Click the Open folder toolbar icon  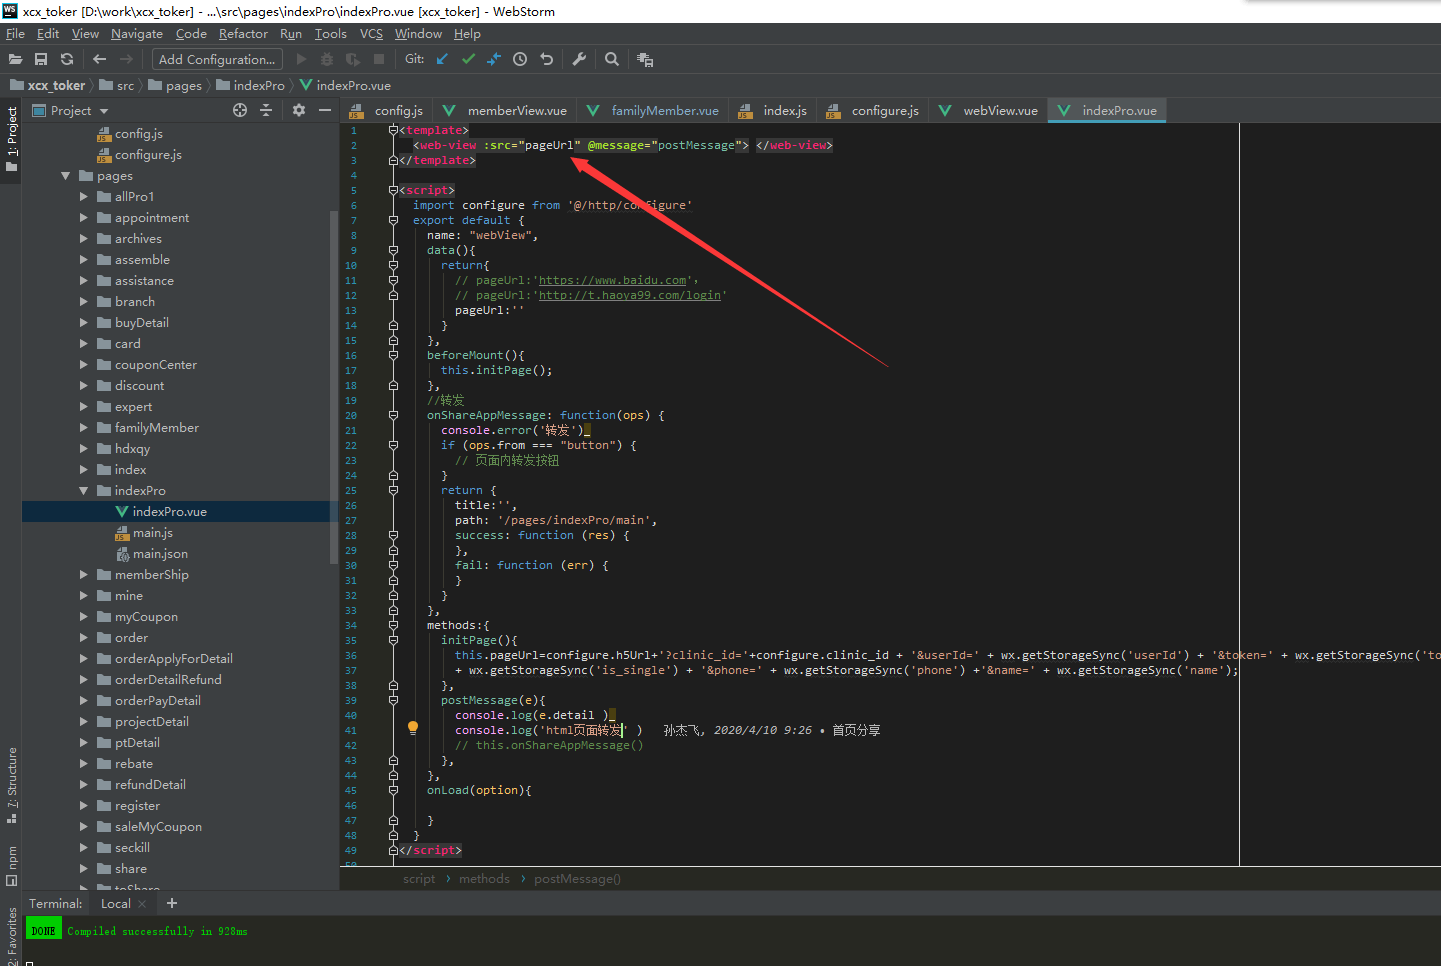15,59
